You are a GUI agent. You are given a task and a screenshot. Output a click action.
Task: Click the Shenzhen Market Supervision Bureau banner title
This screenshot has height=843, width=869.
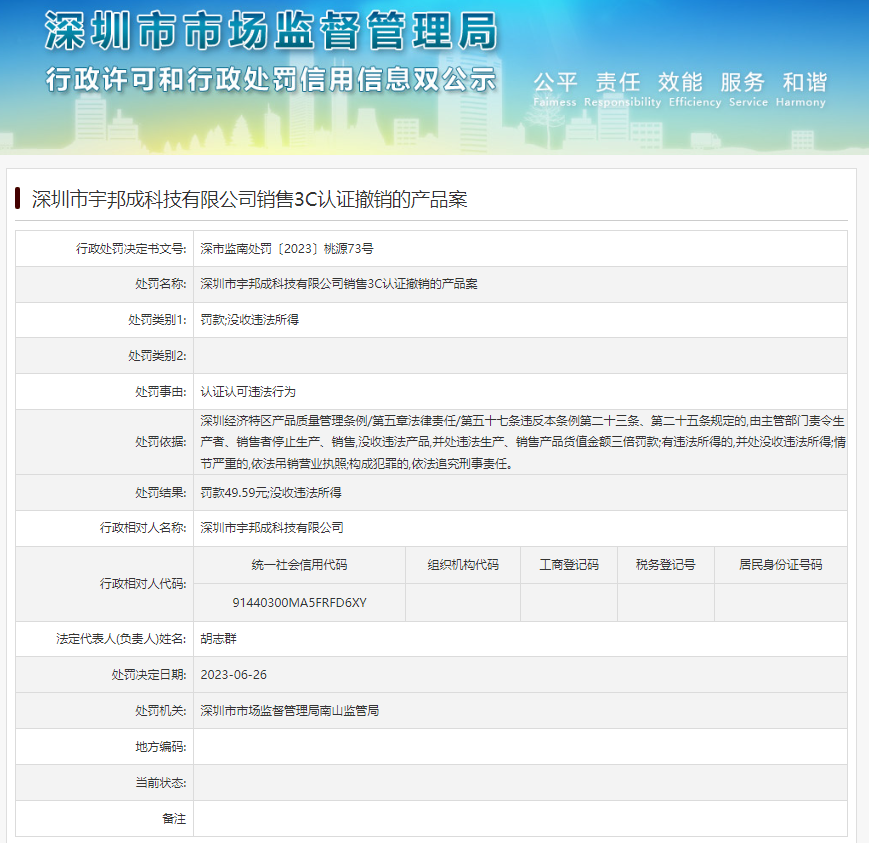click(271, 32)
